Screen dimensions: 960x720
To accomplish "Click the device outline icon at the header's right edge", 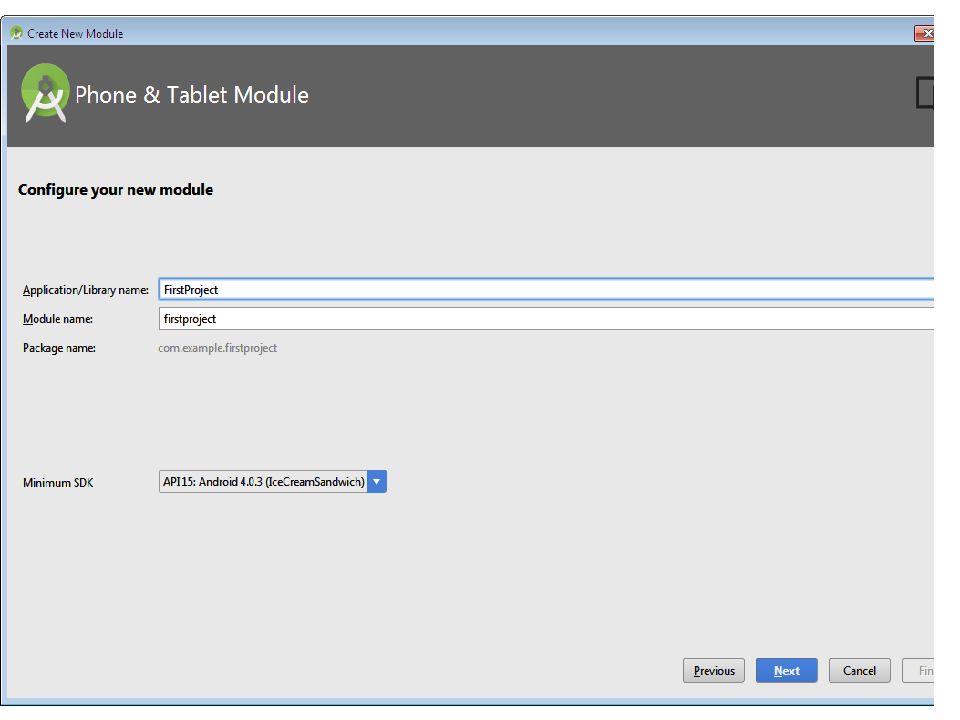I will 924,92.
